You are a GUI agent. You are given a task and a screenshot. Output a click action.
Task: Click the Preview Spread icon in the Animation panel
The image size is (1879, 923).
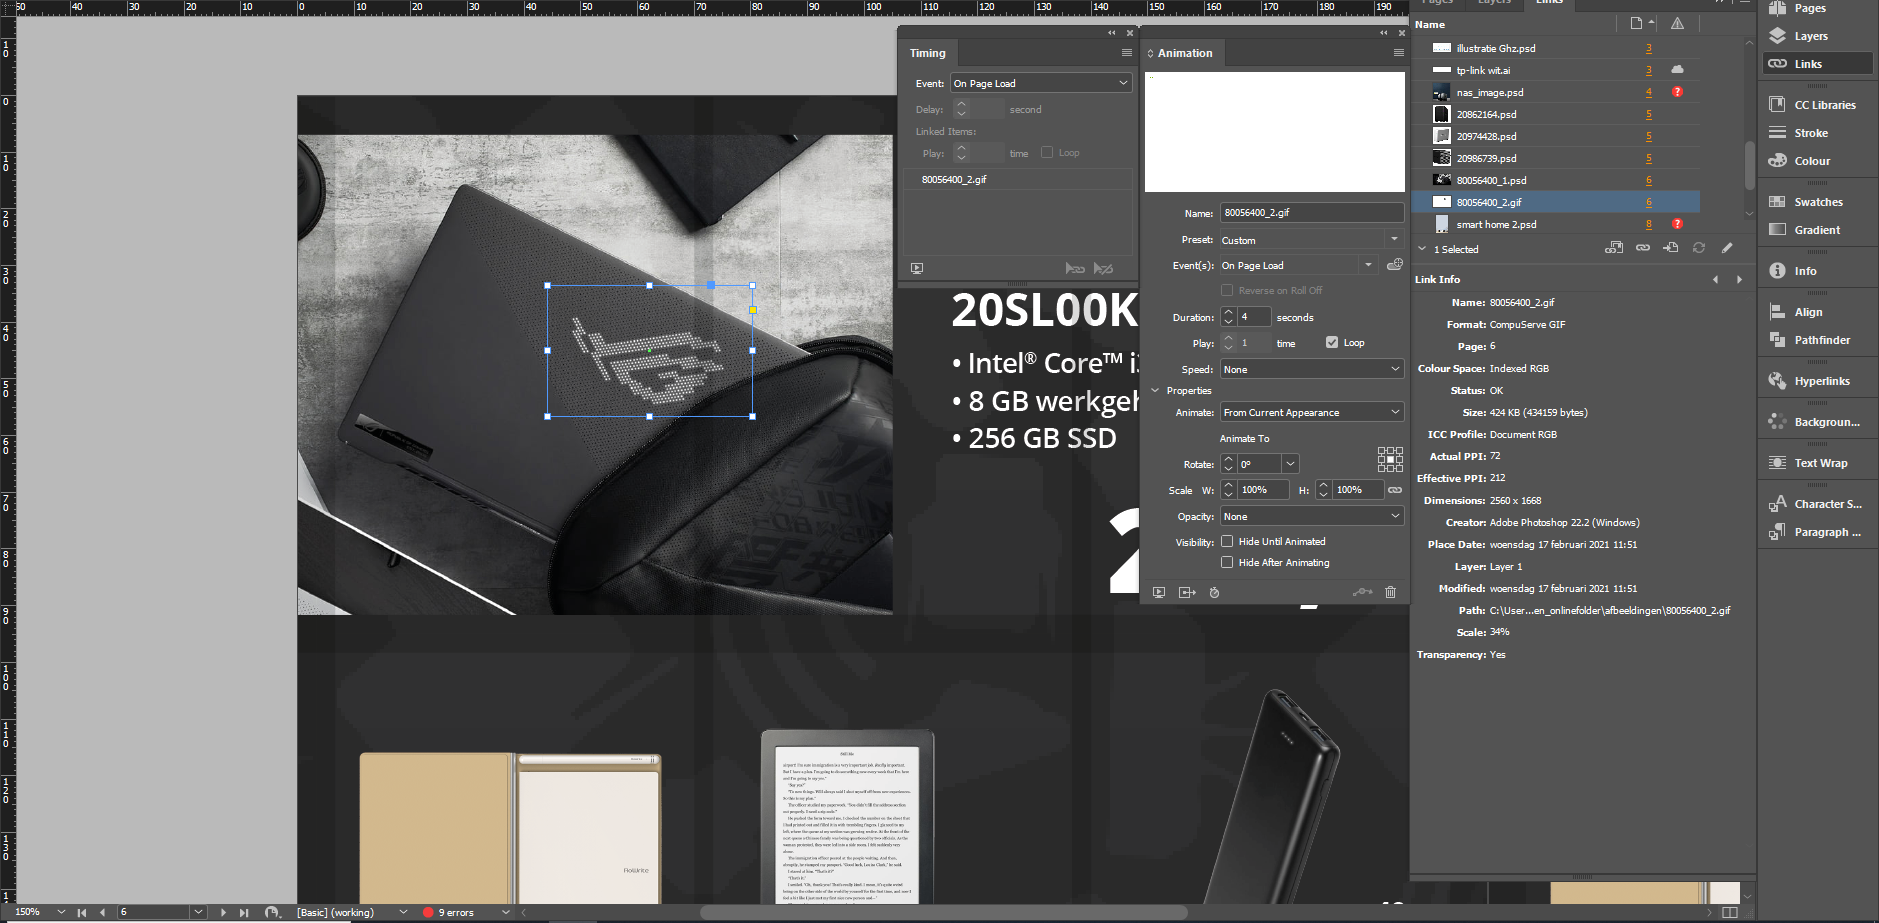click(1159, 592)
